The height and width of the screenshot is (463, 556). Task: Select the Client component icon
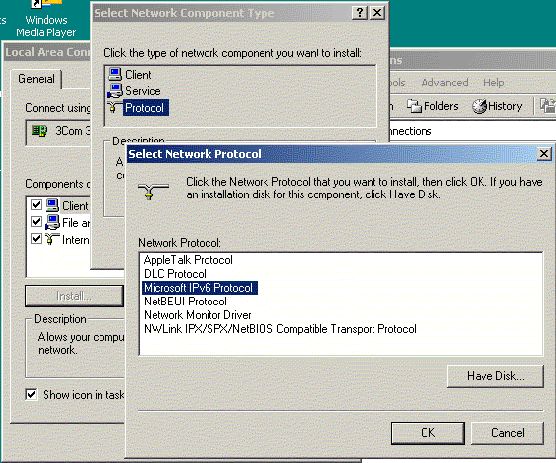115,74
